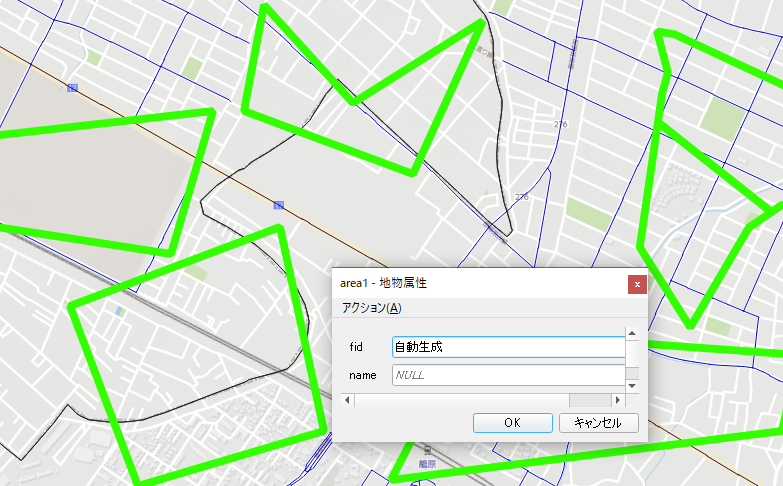This screenshot has height=486, width=783.
Task: Click the large gray area on left
Action: click(90, 170)
